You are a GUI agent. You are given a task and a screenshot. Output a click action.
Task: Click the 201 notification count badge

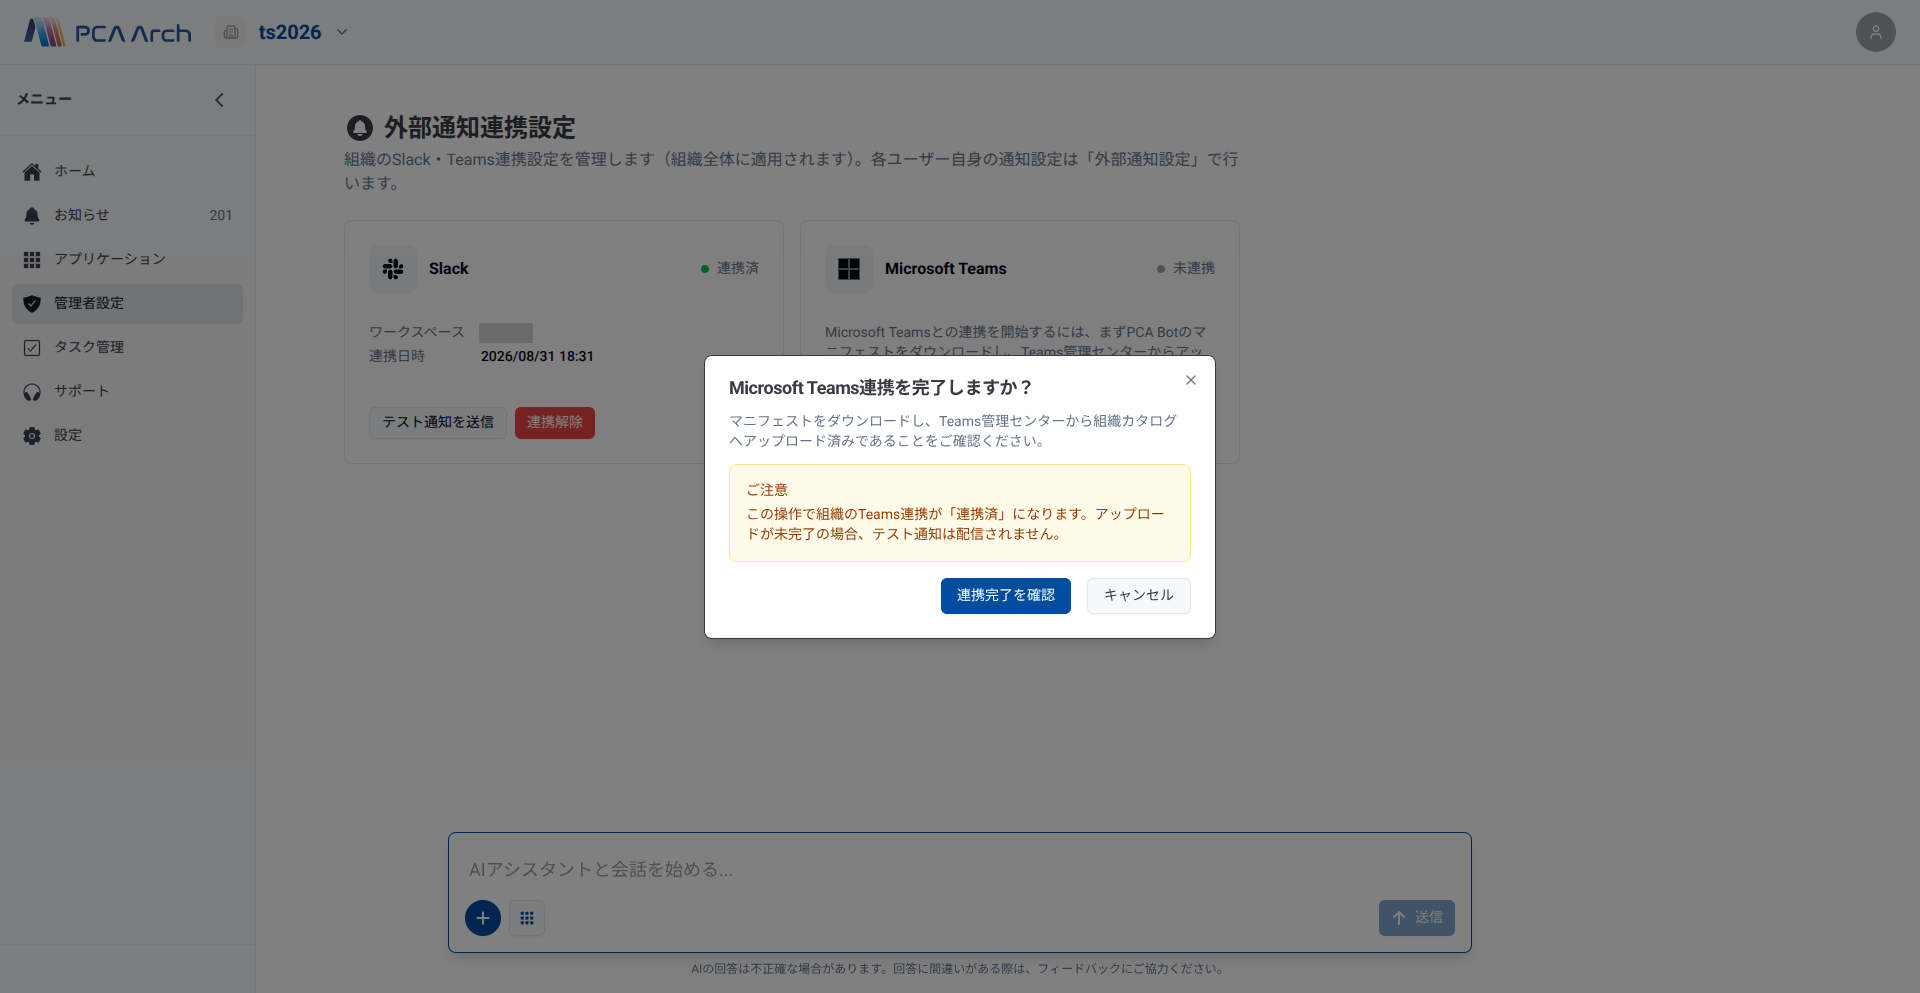(x=220, y=215)
